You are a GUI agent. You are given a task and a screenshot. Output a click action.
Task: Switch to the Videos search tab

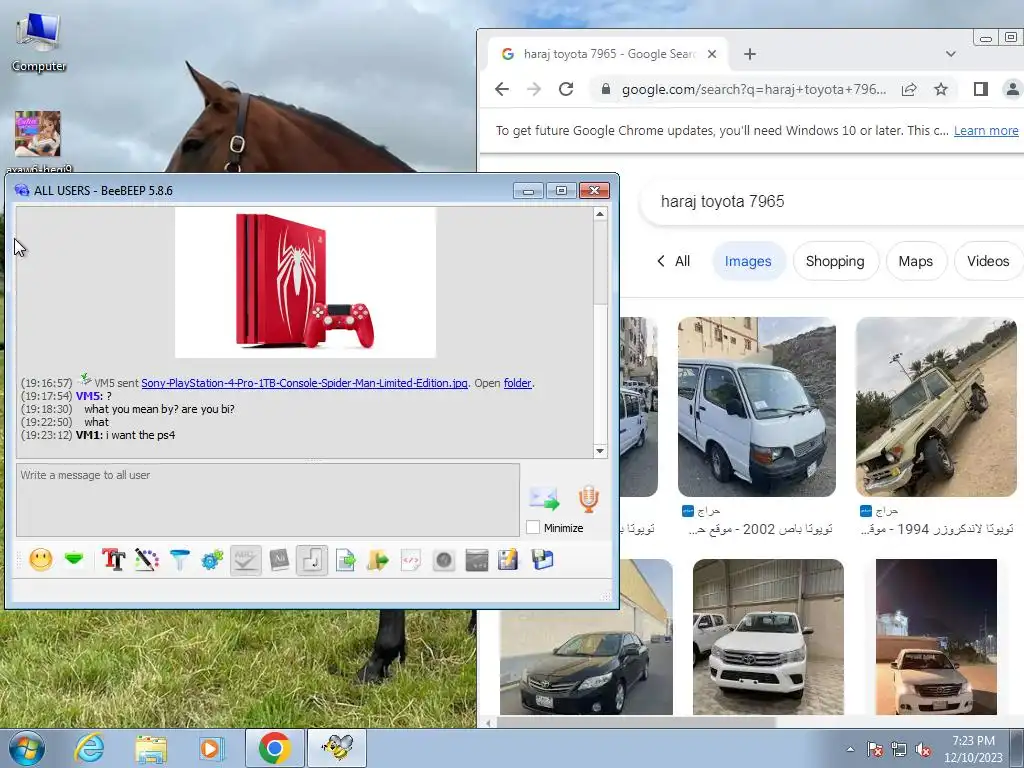tap(987, 261)
